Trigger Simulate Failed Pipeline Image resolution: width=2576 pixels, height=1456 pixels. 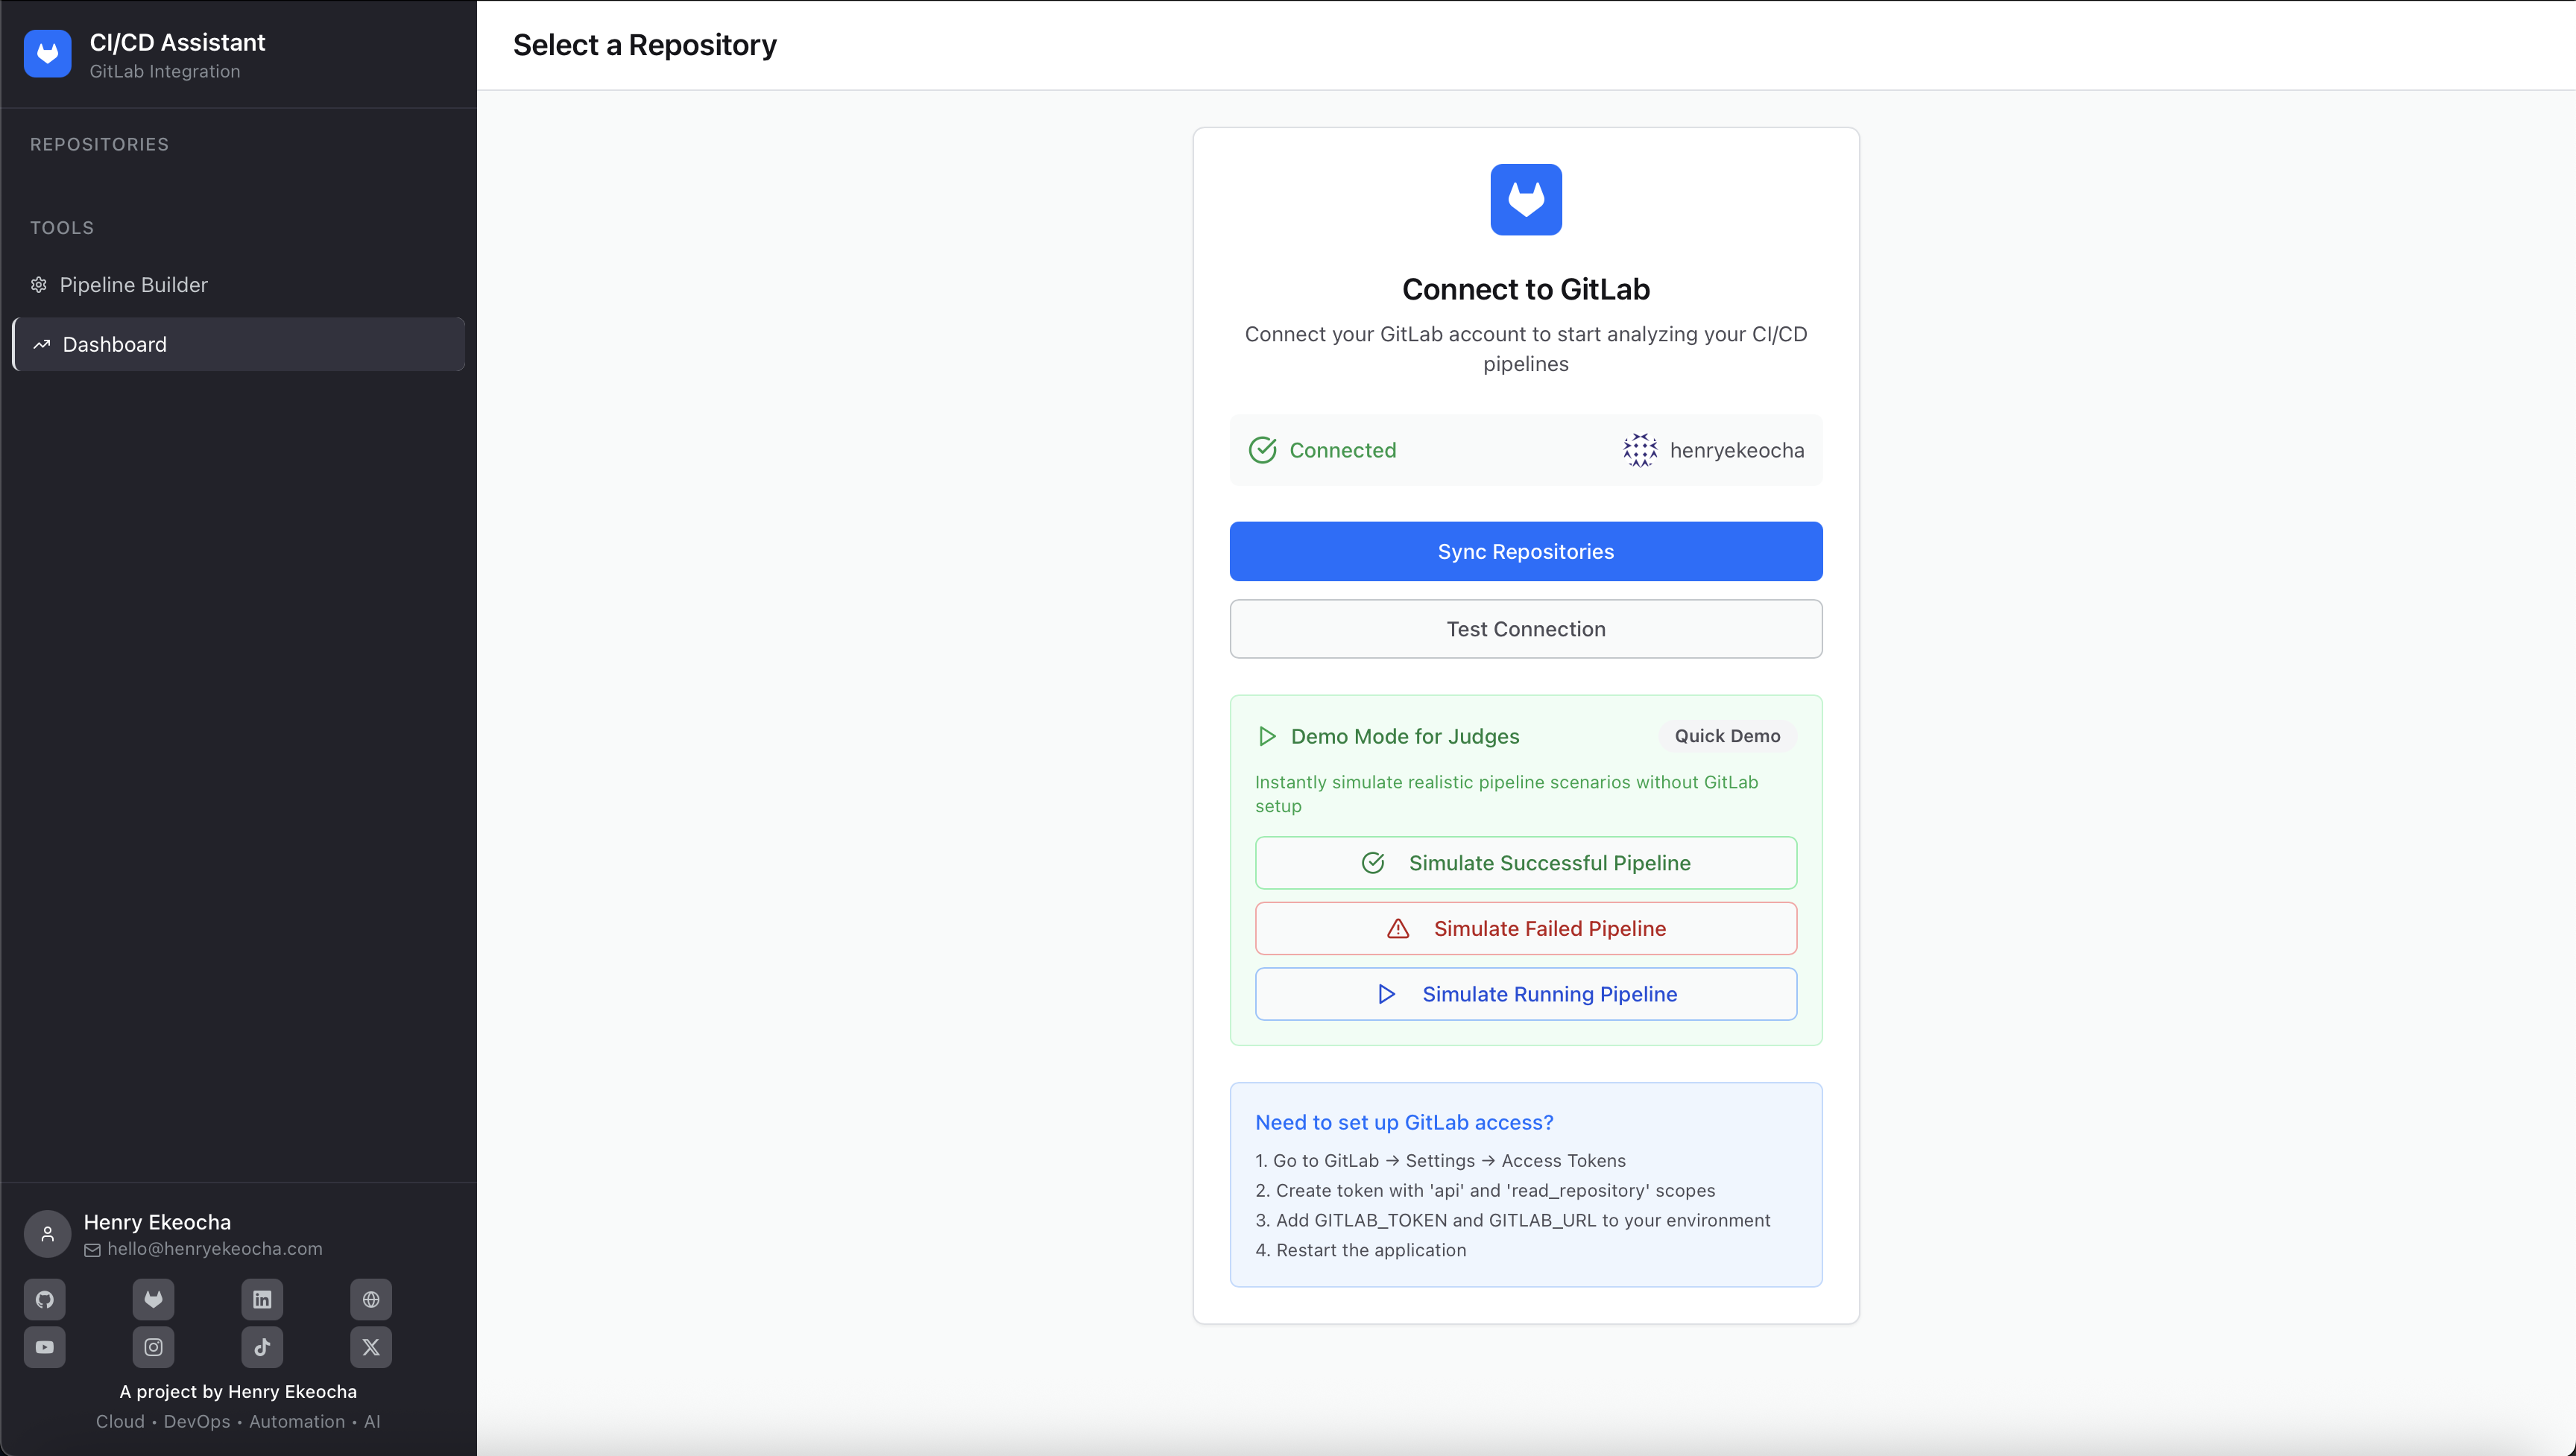[1525, 929]
